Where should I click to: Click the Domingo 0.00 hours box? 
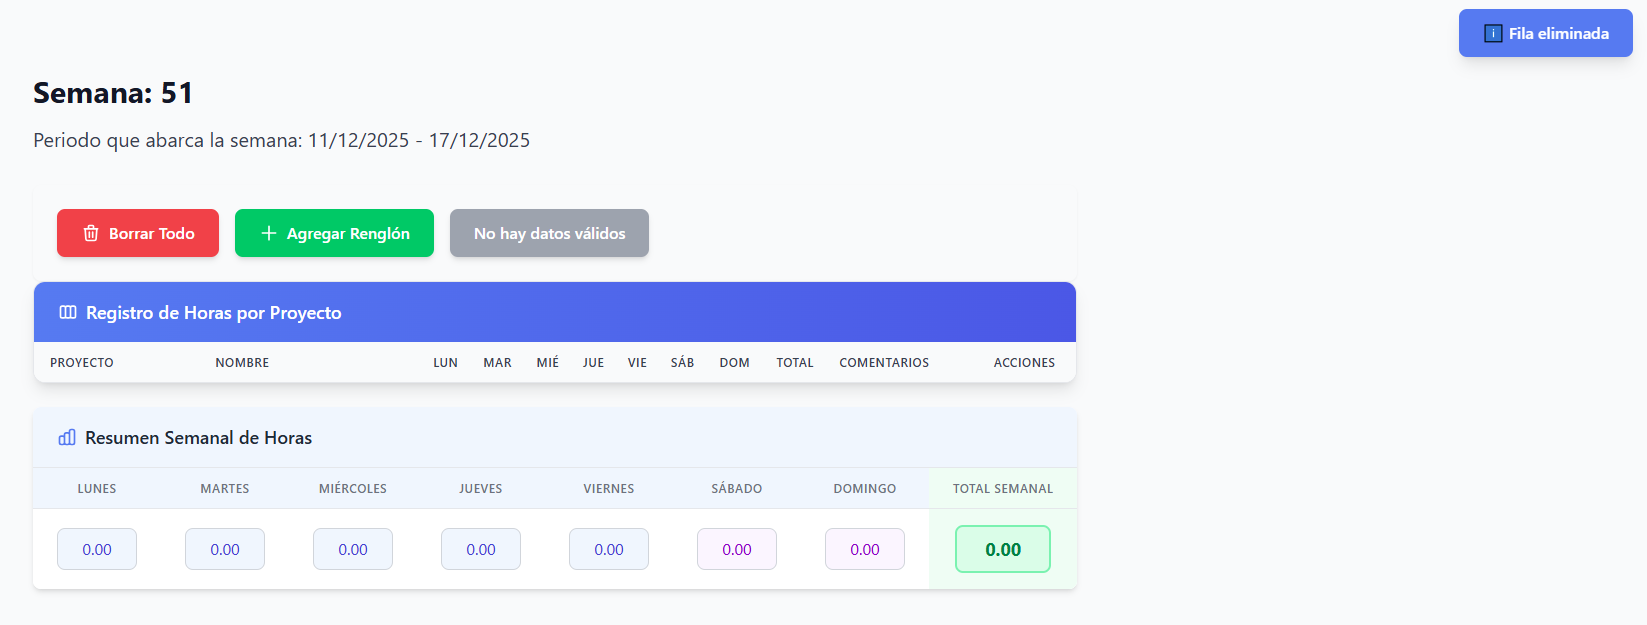coord(865,549)
